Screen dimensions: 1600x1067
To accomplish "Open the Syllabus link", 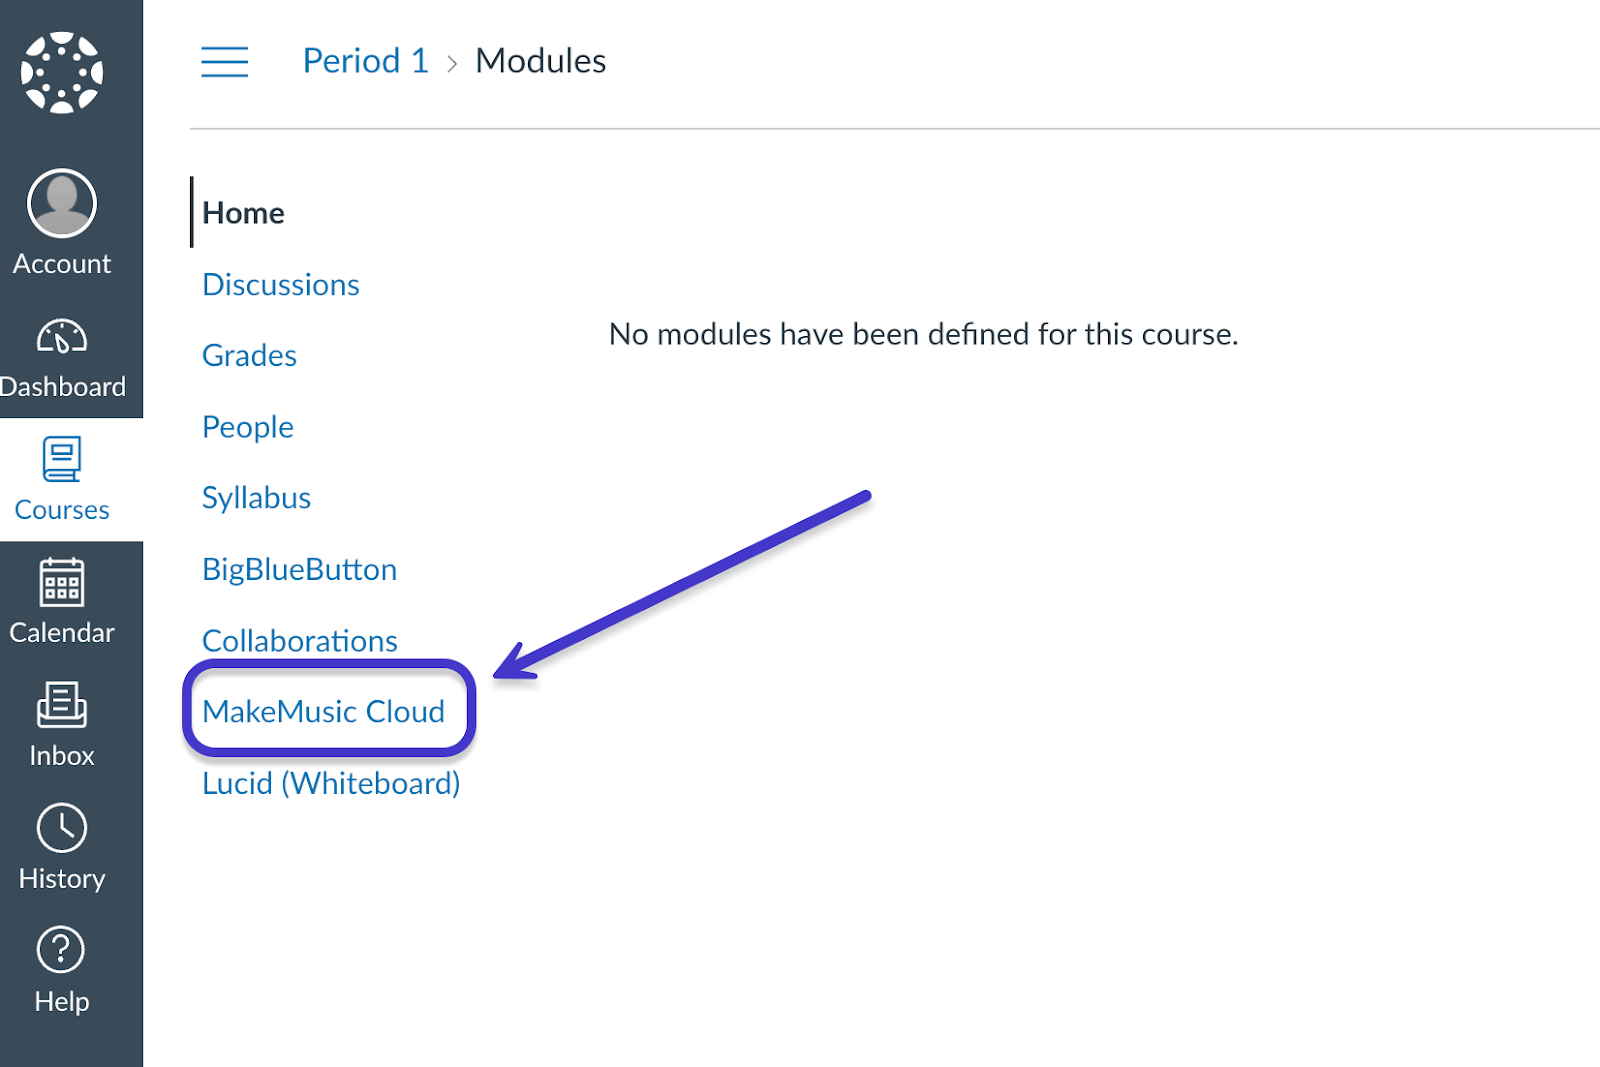I will tap(256, 497).
